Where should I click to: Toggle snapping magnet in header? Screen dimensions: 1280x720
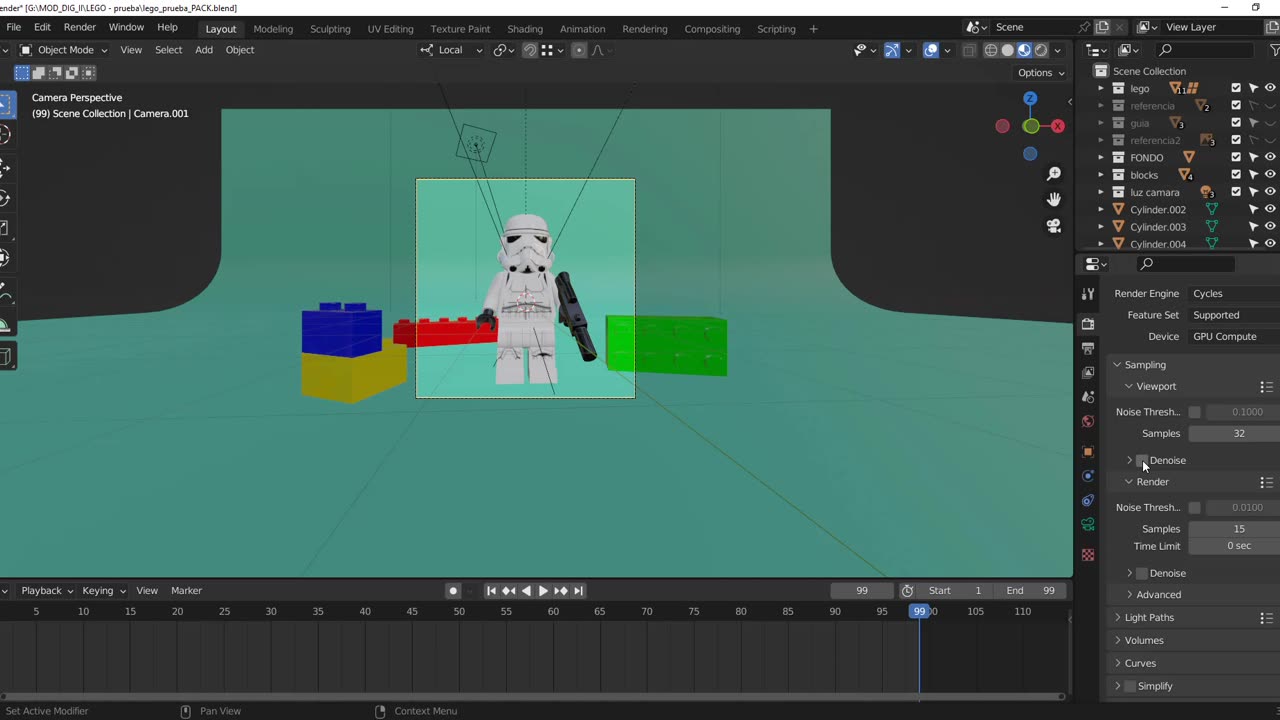[x=530, y=50]
